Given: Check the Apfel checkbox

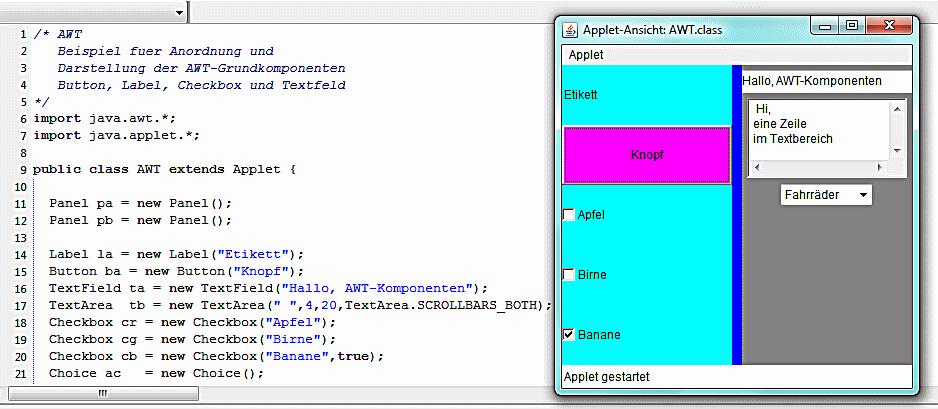Looking at the screenshot, I should point(570,215).
